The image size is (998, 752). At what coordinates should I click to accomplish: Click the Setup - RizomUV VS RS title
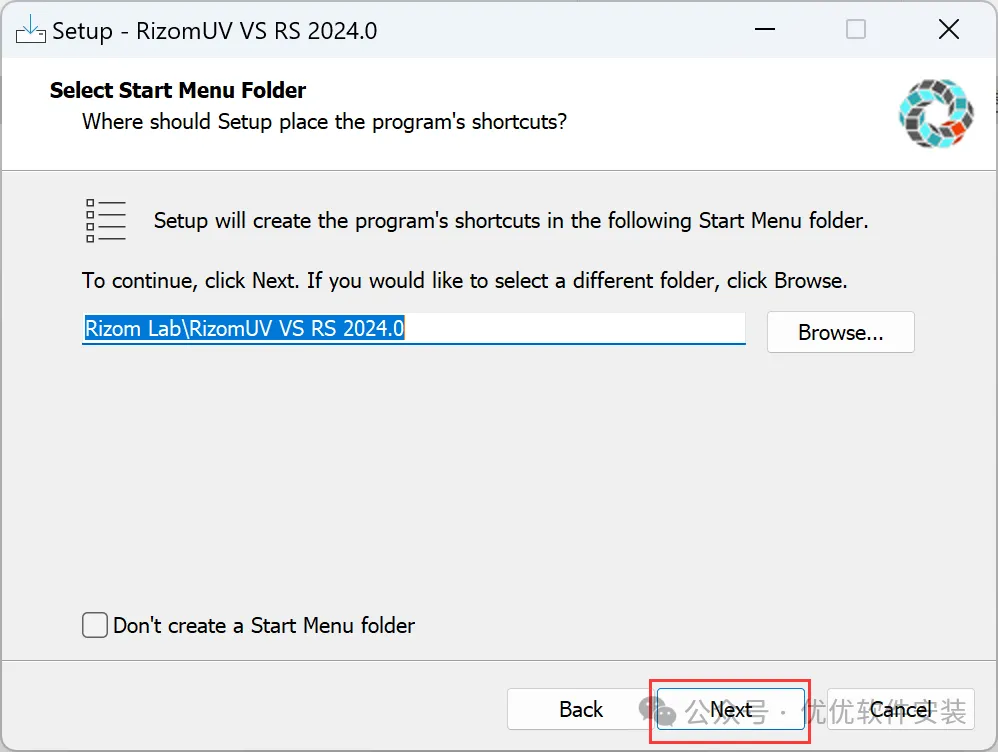(214, 31)
